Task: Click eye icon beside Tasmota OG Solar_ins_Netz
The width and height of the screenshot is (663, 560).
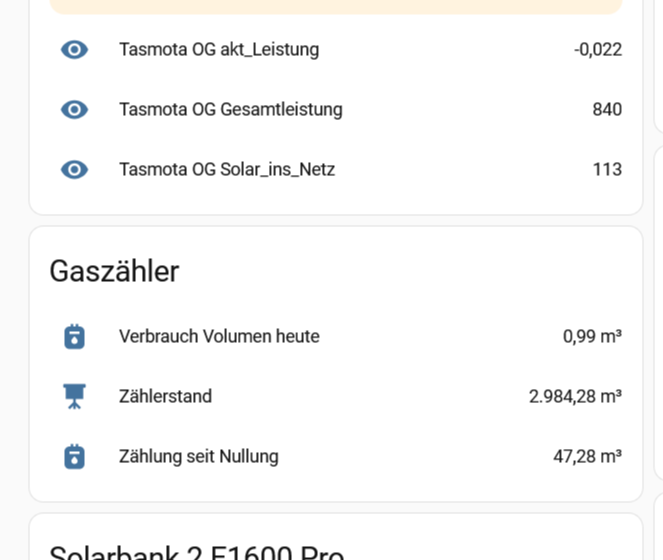Action: (x=75, y=169)
